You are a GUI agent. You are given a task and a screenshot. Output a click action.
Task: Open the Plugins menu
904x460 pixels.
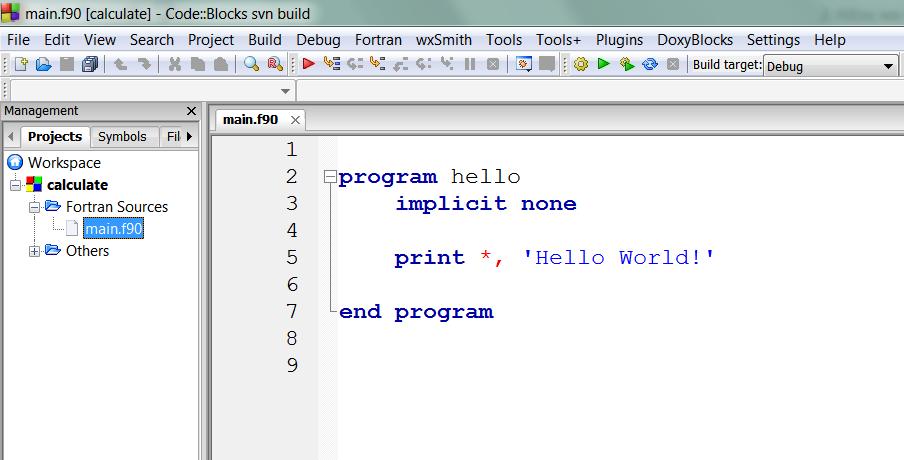619,40
